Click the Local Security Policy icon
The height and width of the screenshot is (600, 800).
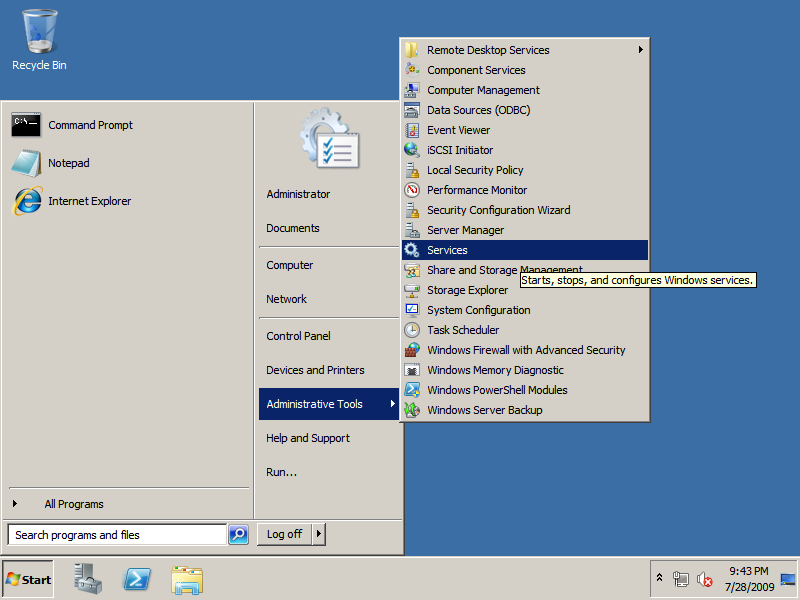tap(412, 170)
